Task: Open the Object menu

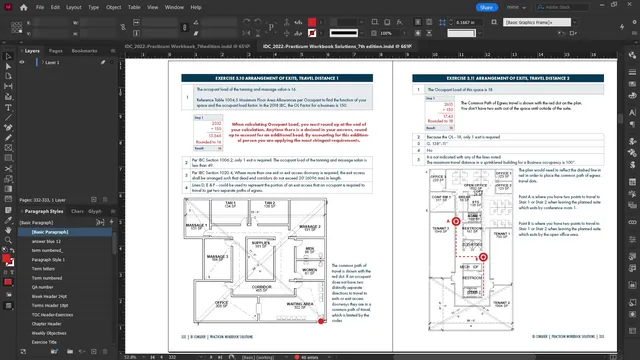Action: 113,7
